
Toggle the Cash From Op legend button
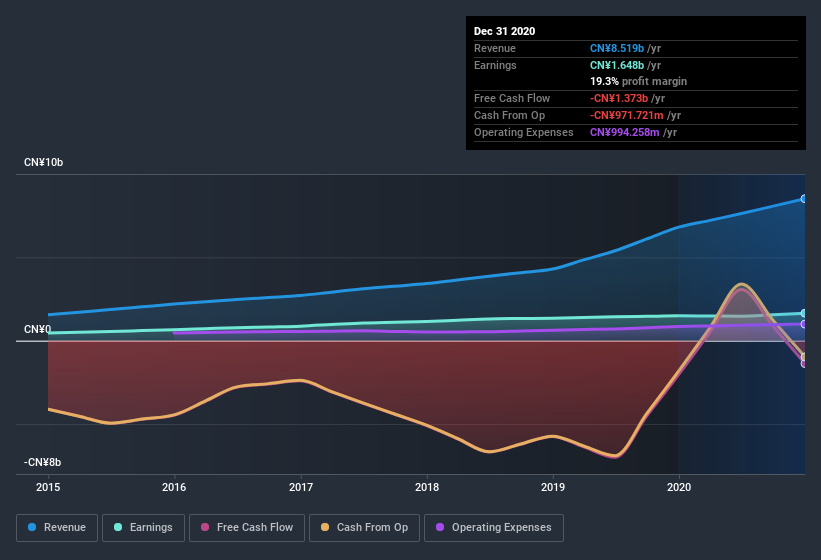point(364,528)
